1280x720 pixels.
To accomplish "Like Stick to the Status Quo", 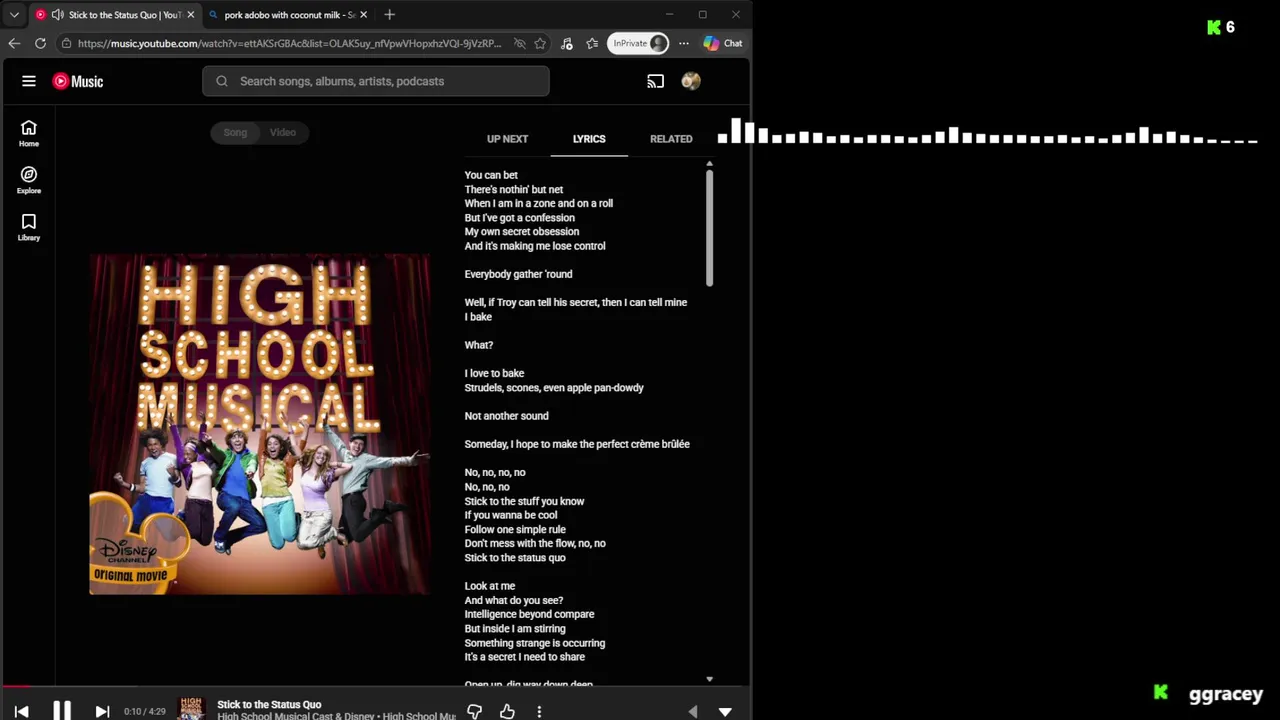I will pyautogui.click(x=507, y=711).
